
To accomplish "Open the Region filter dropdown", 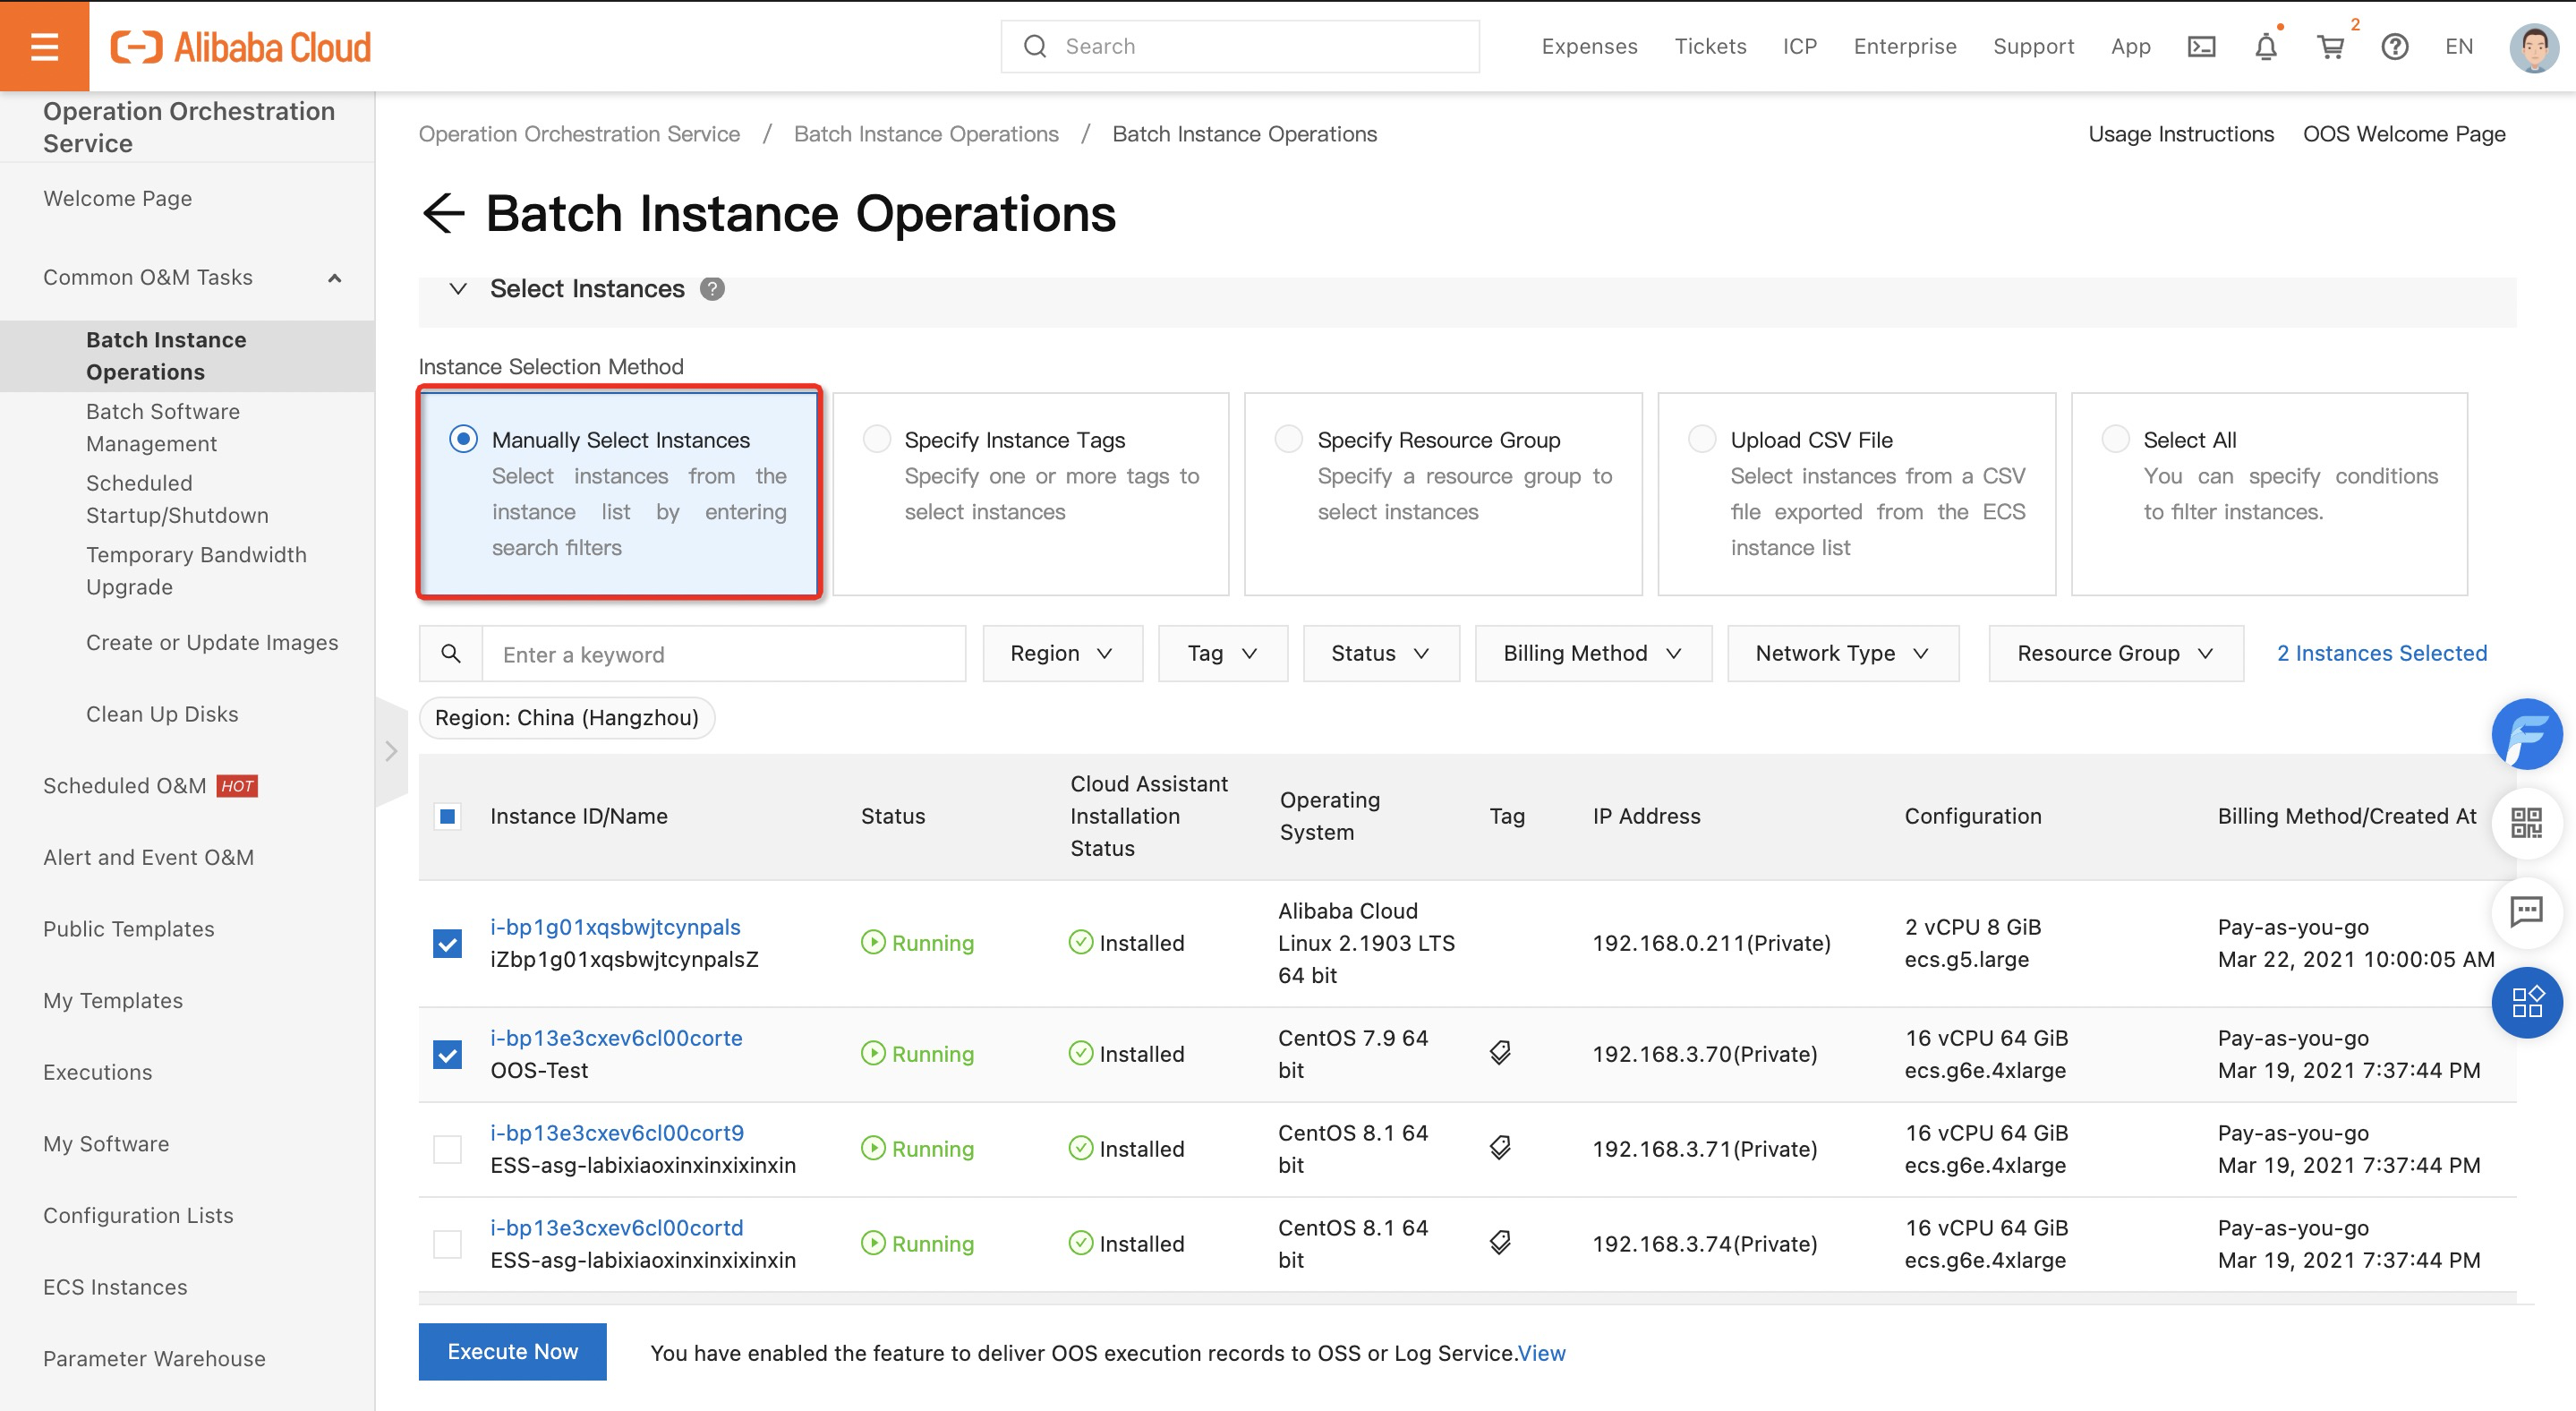I will pos(1062,653).
